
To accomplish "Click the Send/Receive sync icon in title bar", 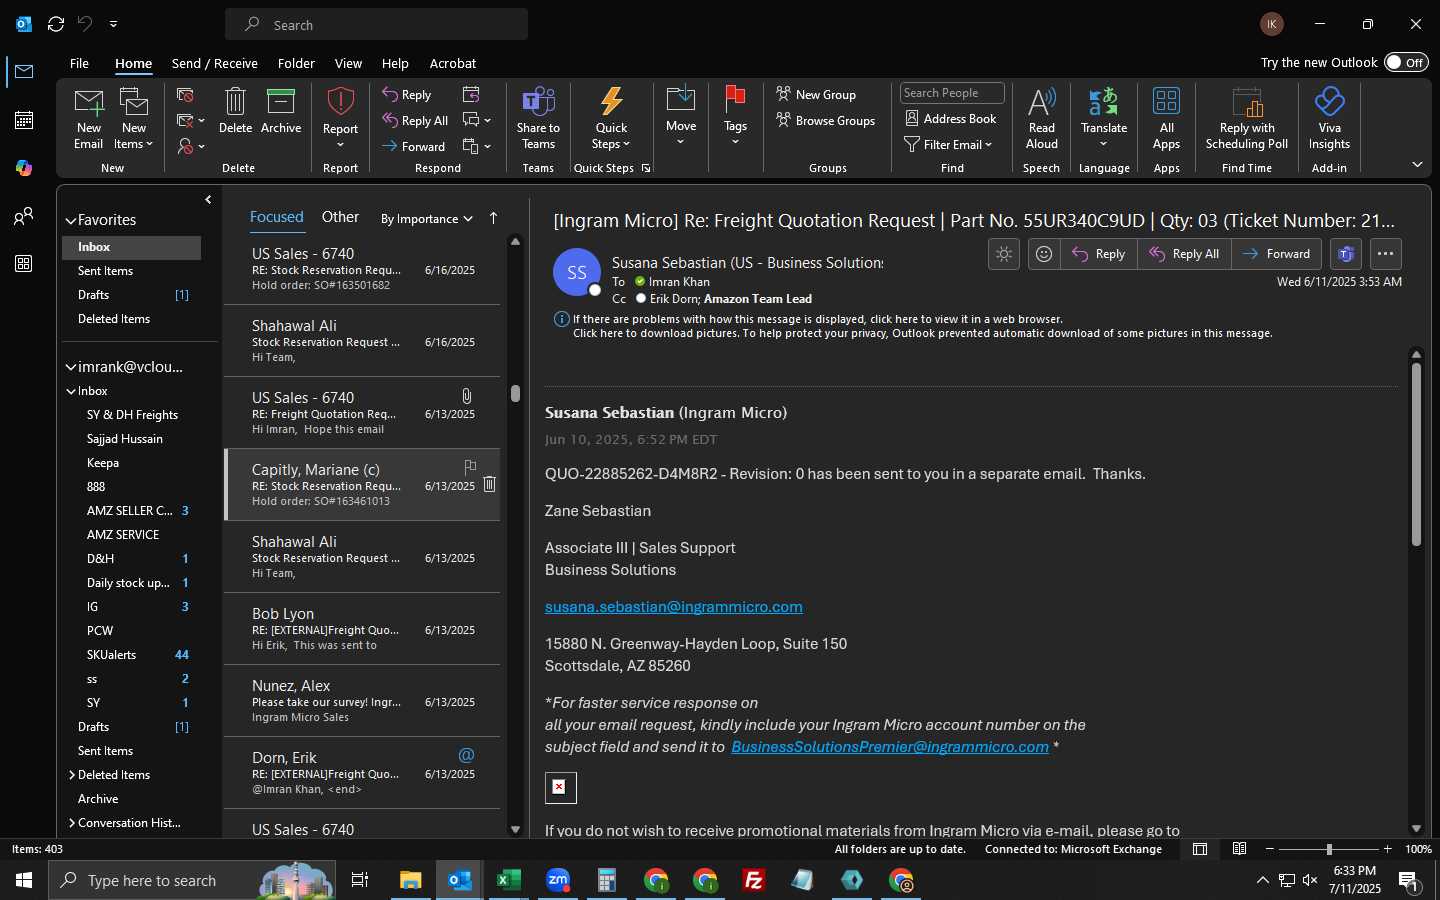I will pyautogui.click(x=56, y=24).
